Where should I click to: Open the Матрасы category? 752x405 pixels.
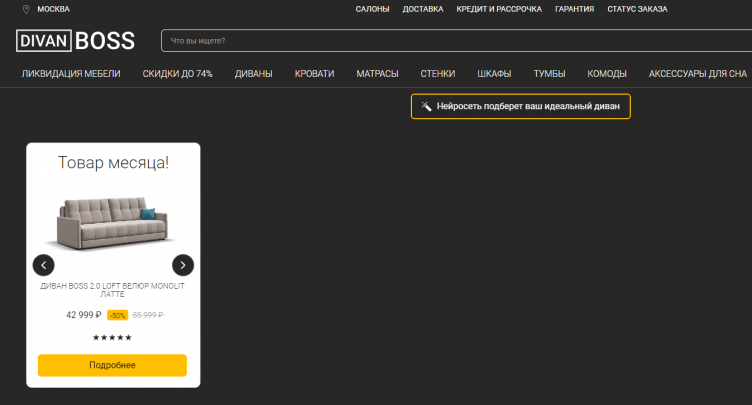(x=377, y=74)
